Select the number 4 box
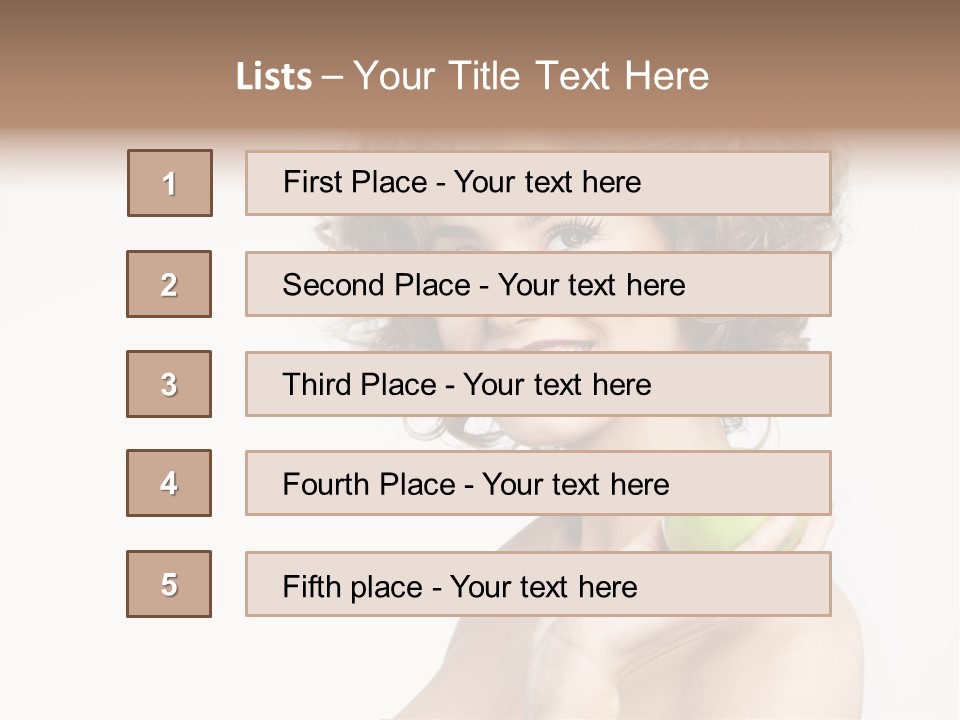 [x=169, y=483]
